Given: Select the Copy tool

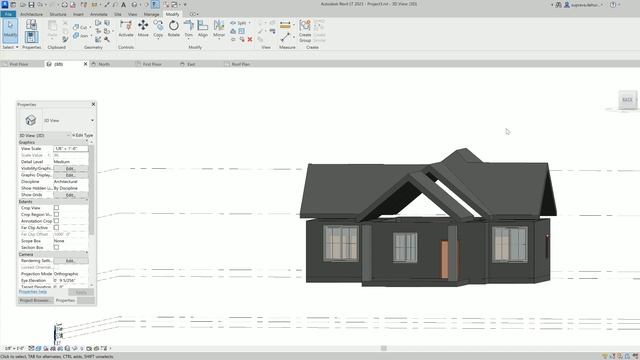Looking at the screenshot, I should tap(158, 29).
